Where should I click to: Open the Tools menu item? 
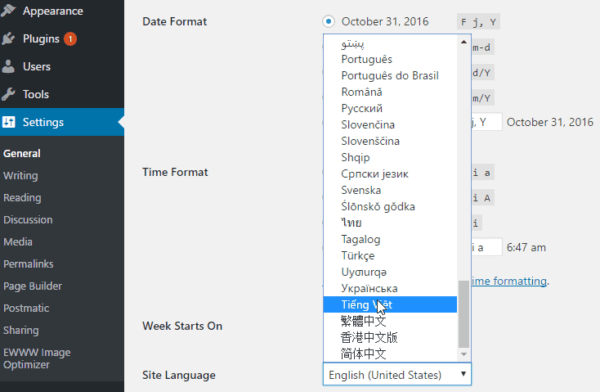pos(36,94)
